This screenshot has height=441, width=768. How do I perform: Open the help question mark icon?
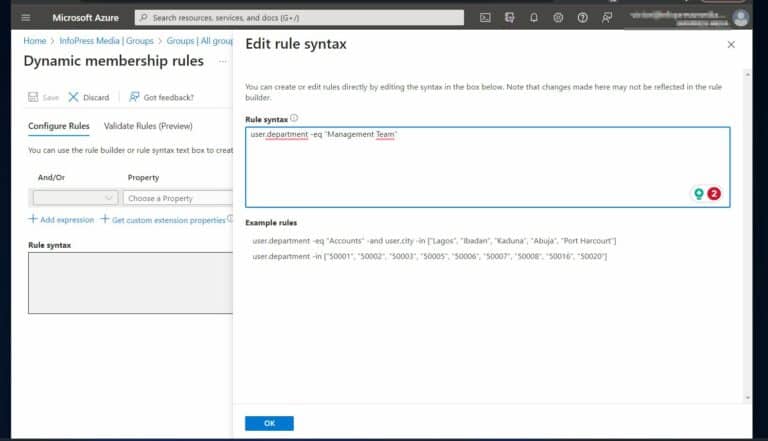[582, 18]
